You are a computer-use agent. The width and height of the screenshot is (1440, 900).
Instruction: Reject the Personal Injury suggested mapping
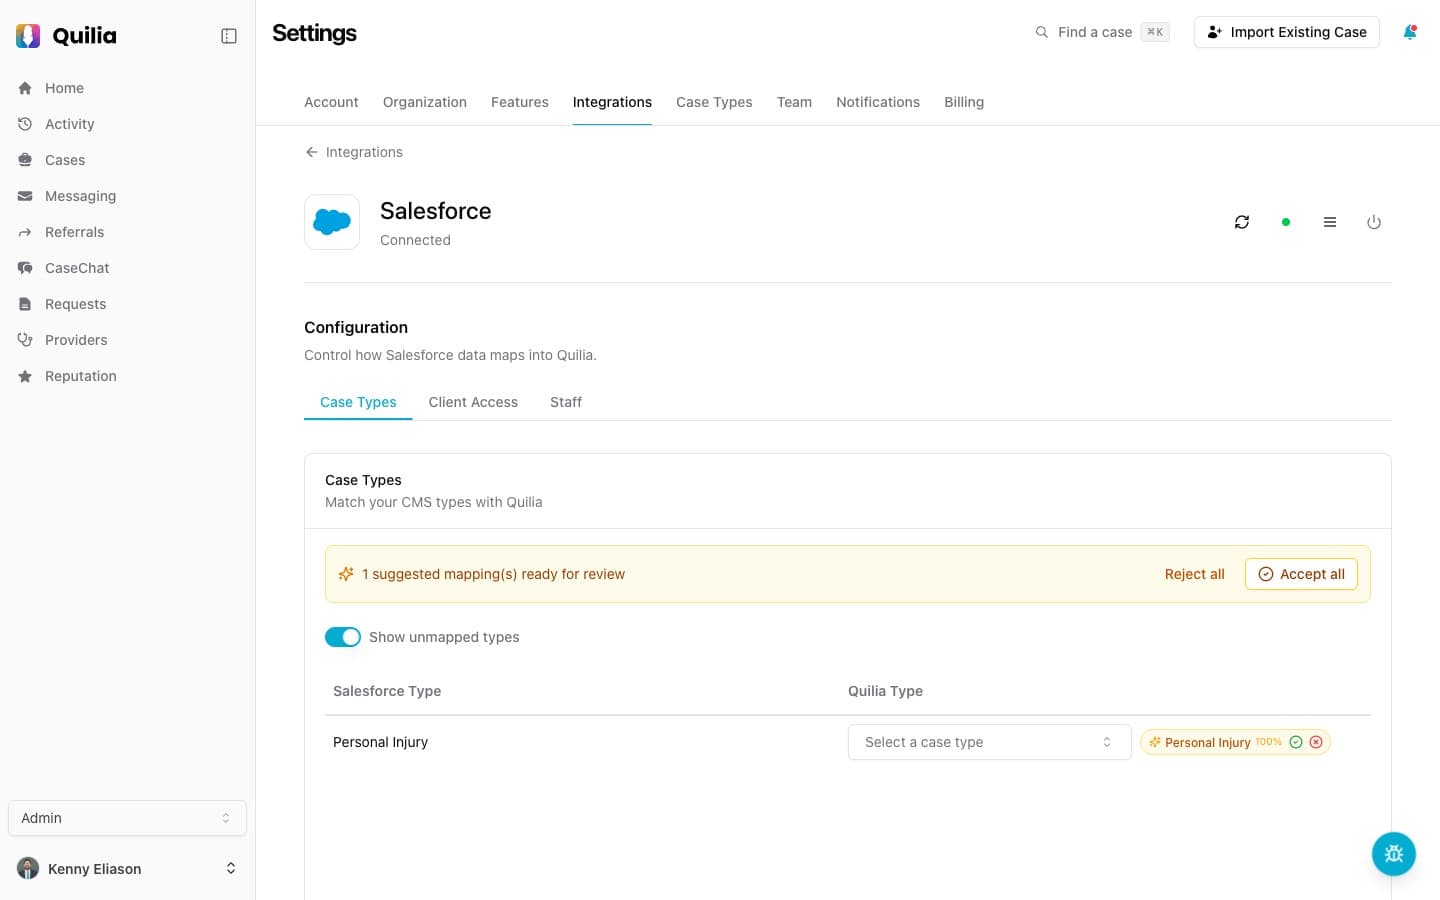1316,742
